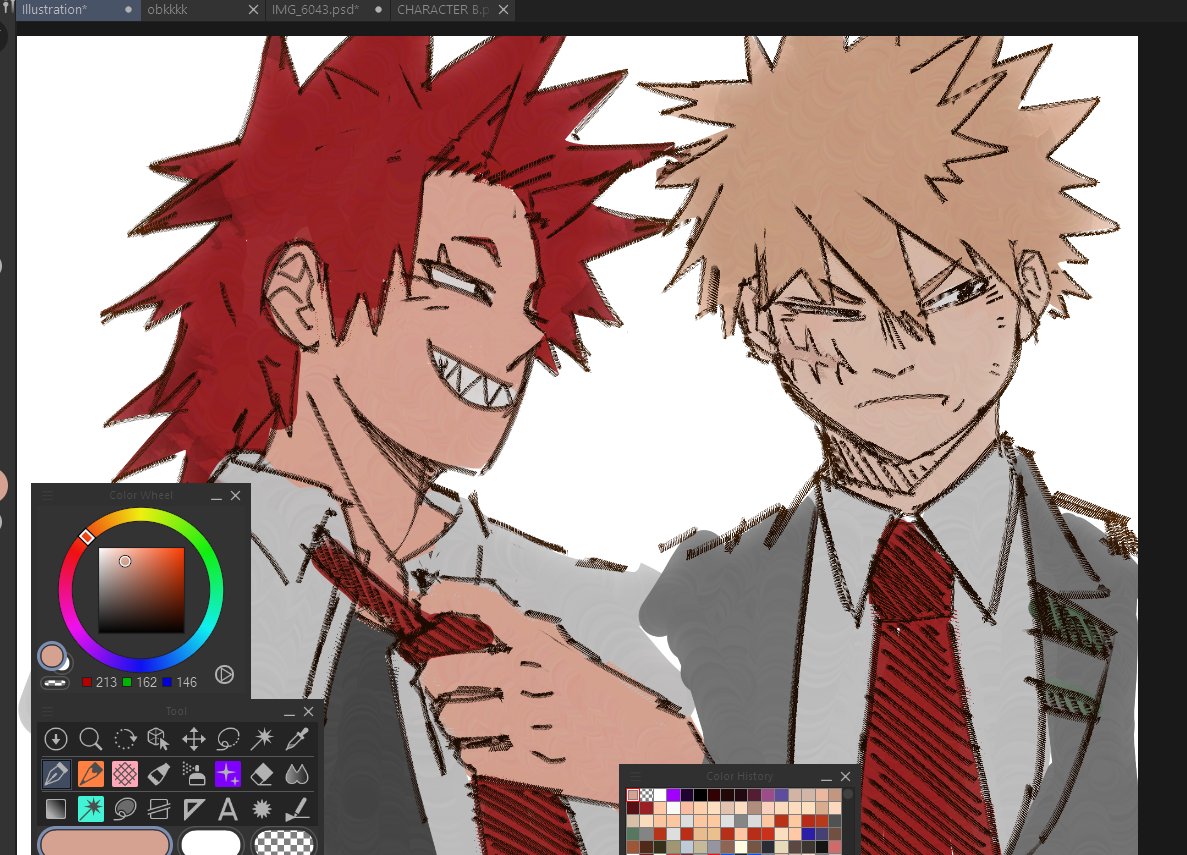Viewport: 1187px width, 855px height.
Task: Select the purple sparkle Decoration tool
Action: pyautogui.click(x=228, y=774)
